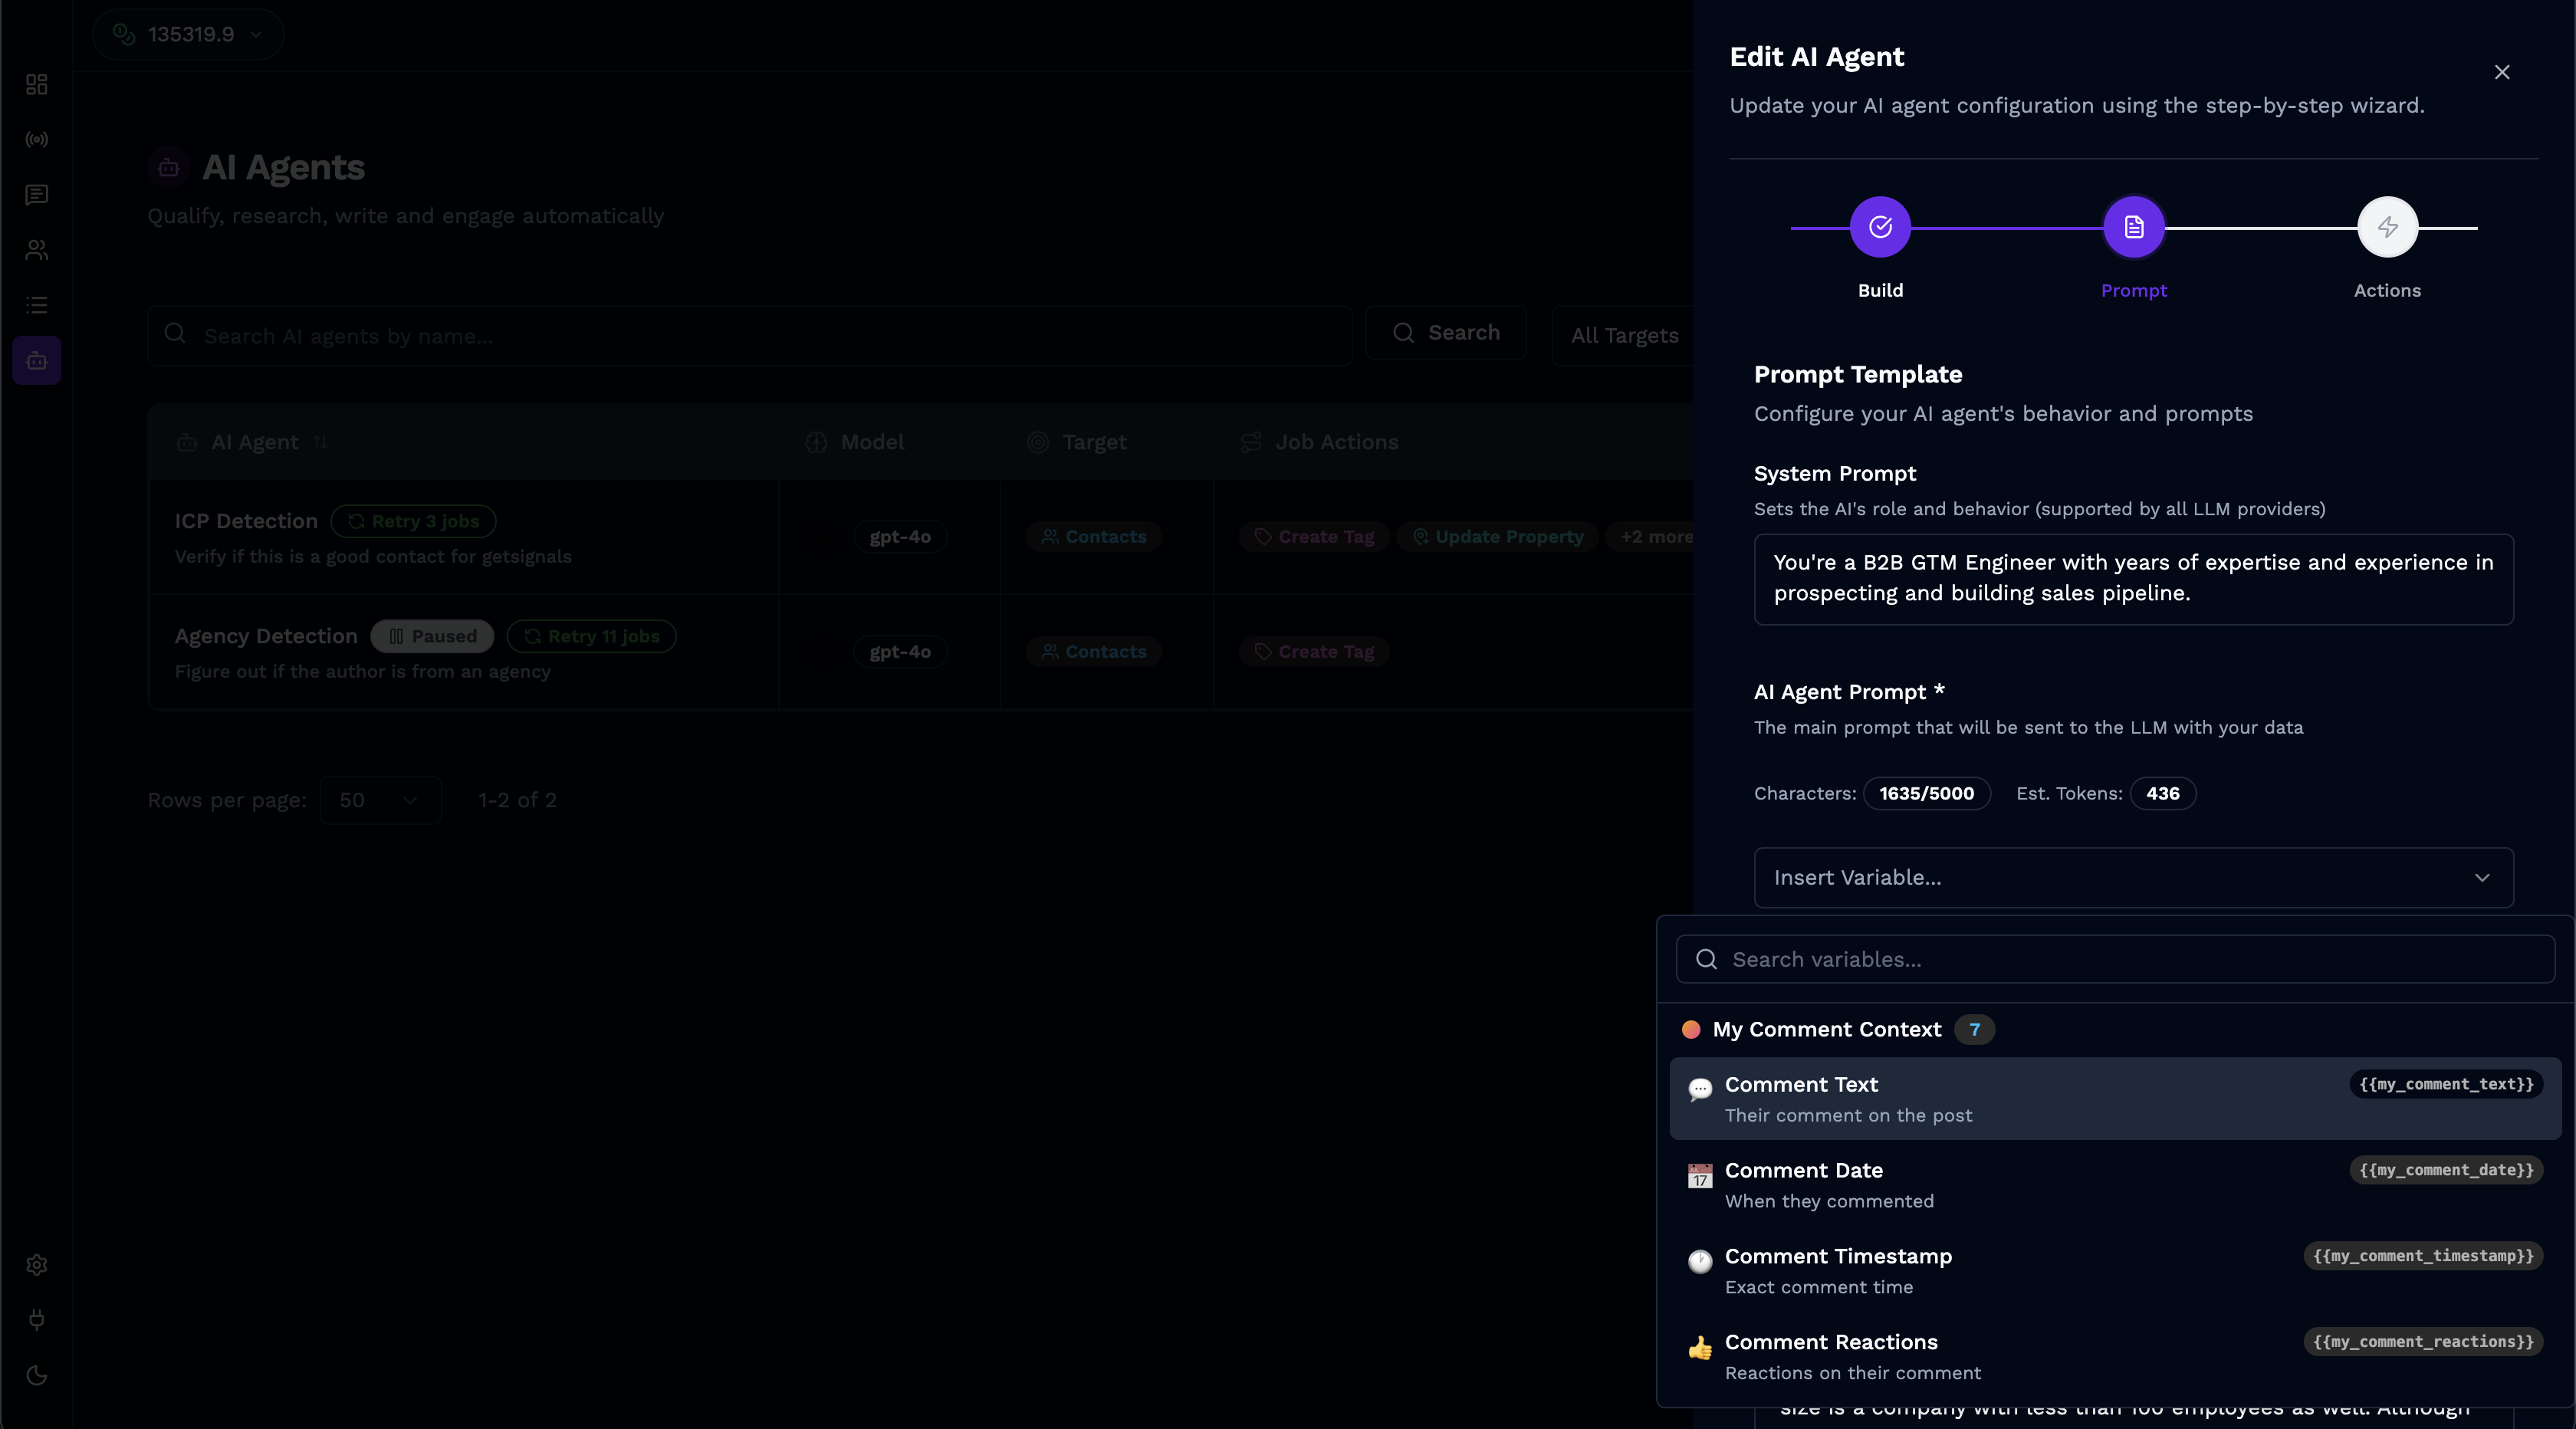This screenshot has height=1429, width=2576.
Task: Open the dashboard grid icon in sidebar
Action: tap(36, 84)
